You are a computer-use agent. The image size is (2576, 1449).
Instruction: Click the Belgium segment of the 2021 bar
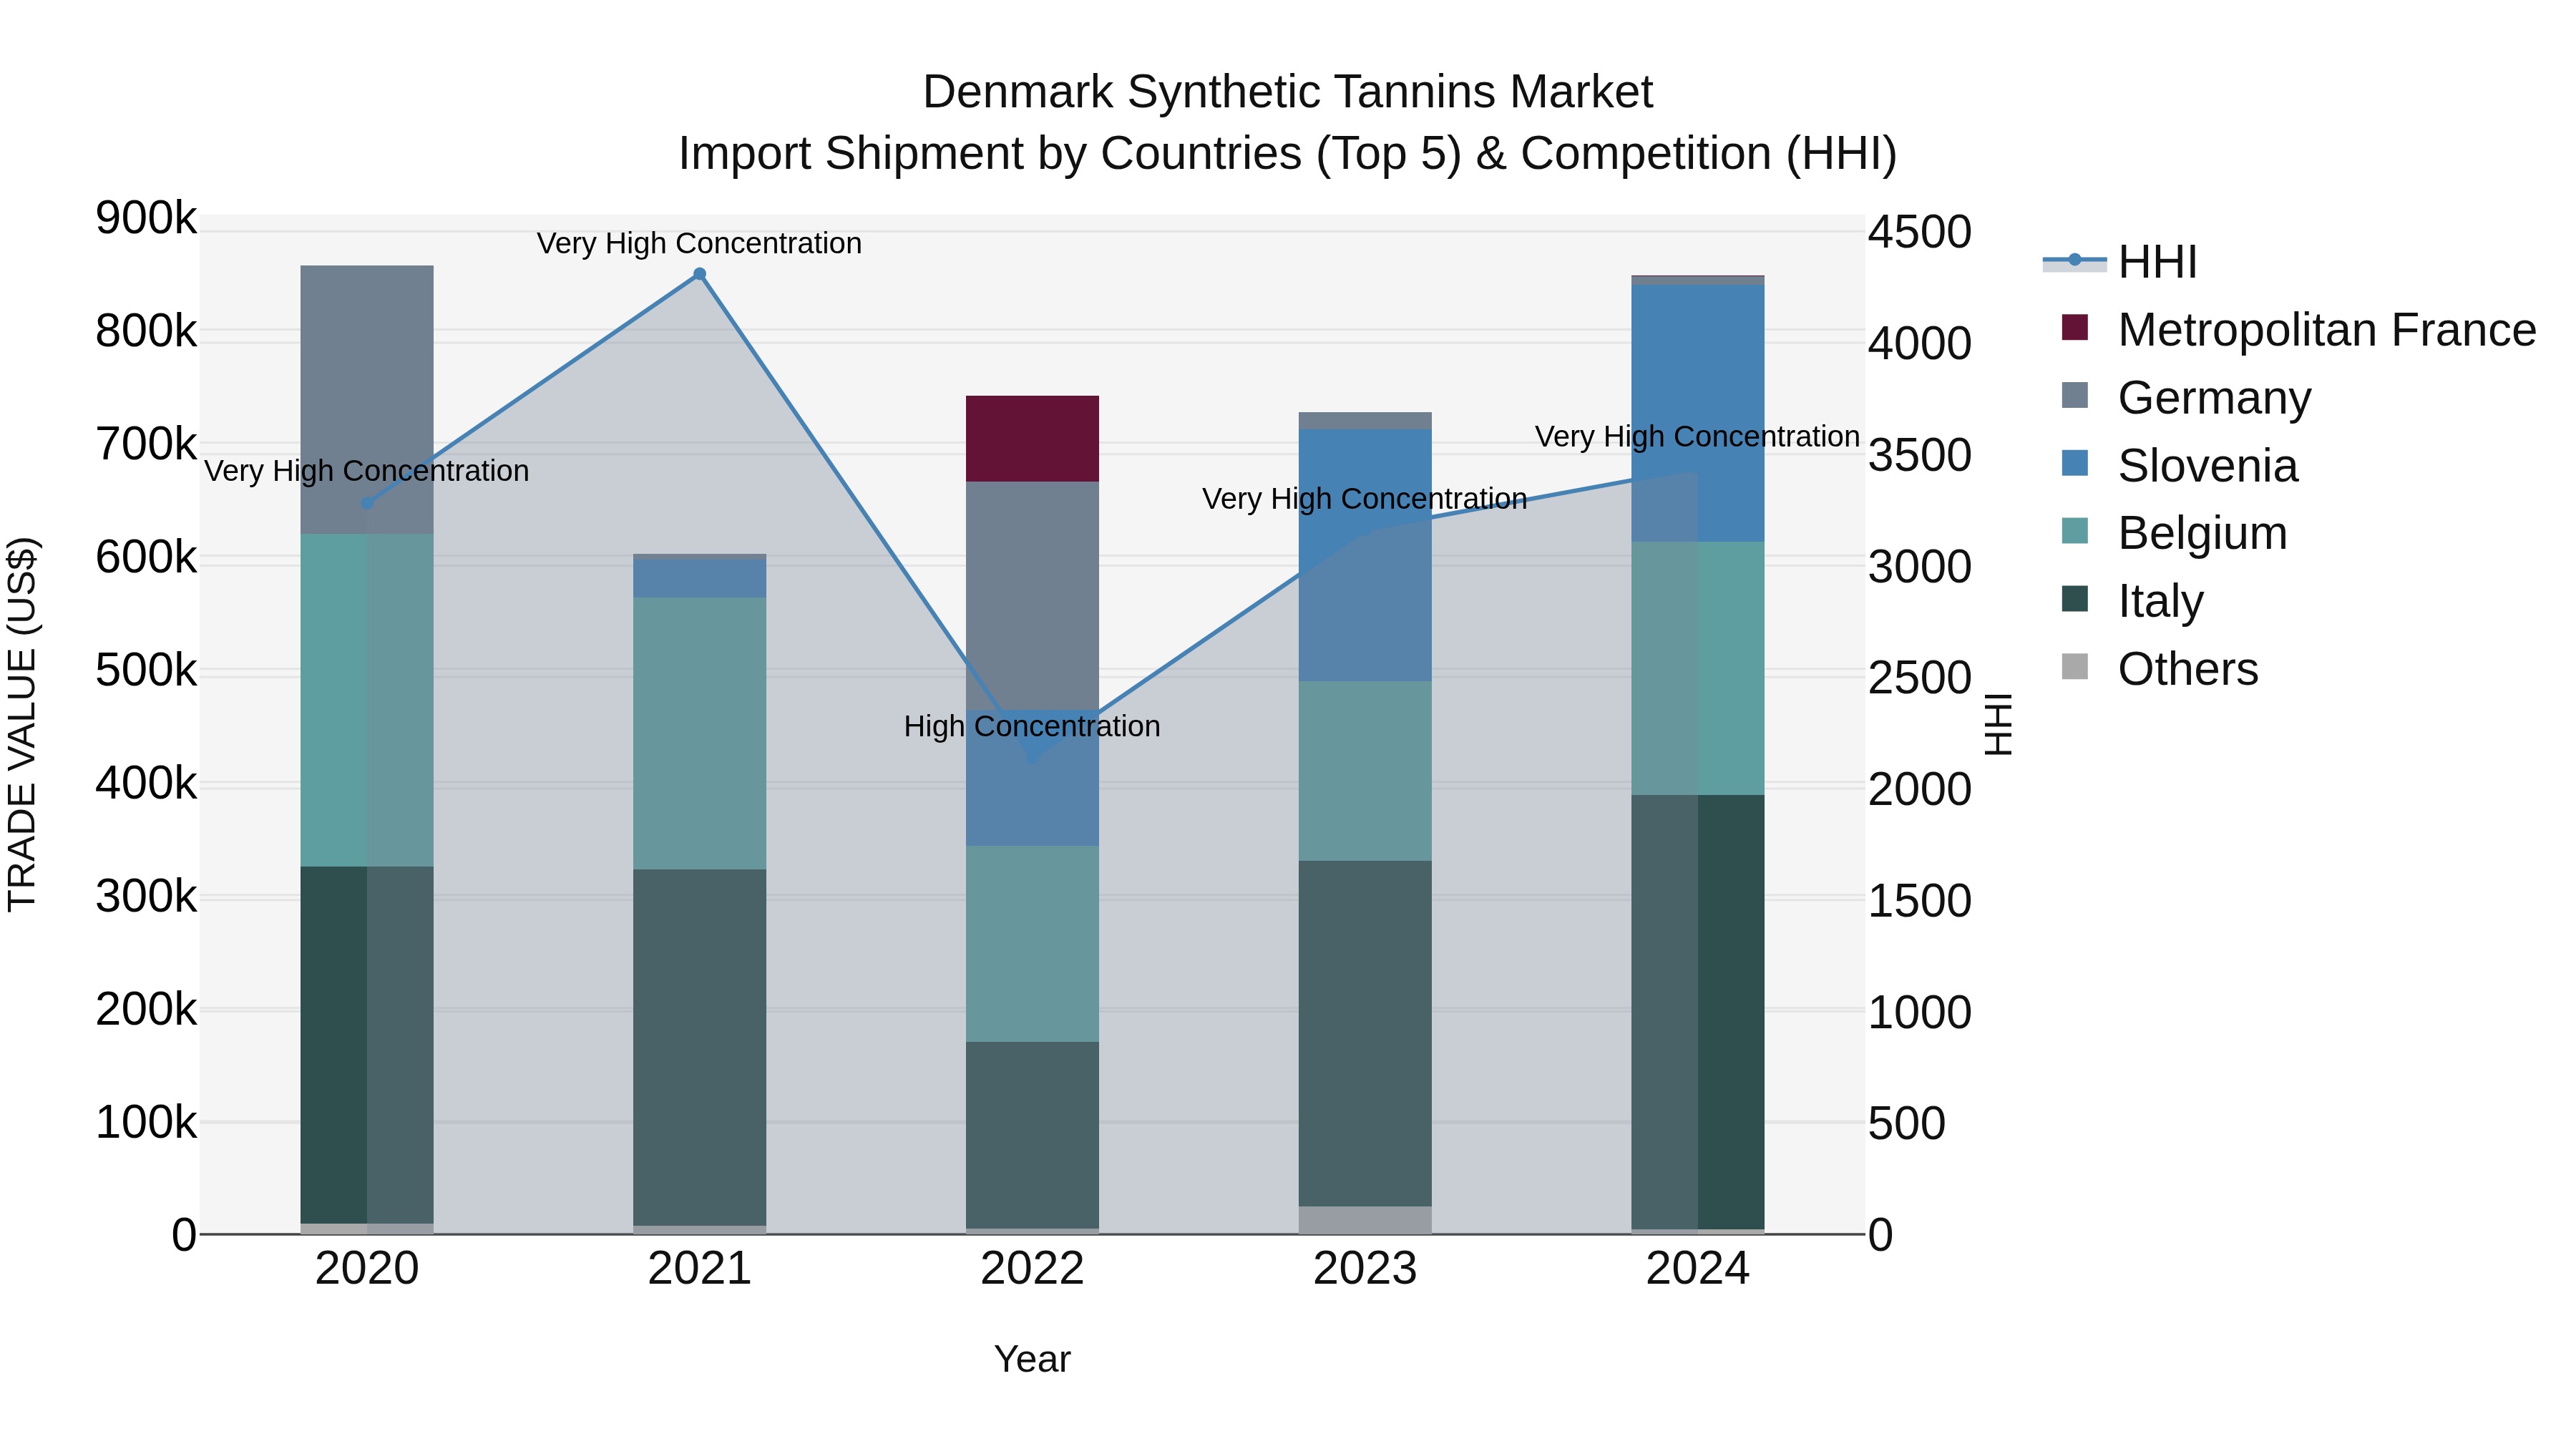(700, 733)
